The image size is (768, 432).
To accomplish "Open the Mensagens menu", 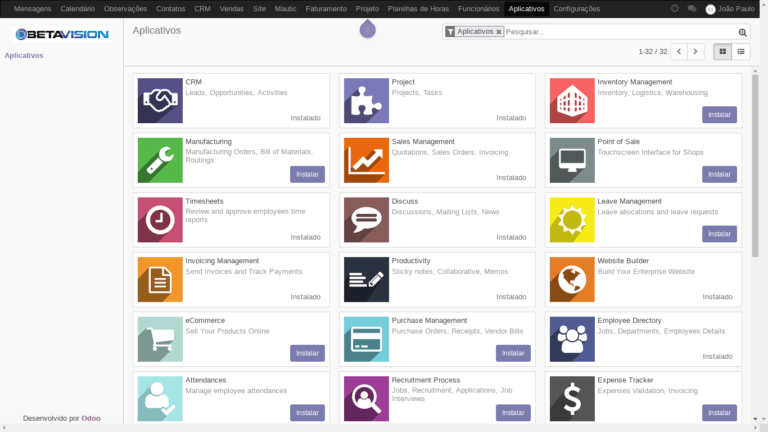I will [32, 9].
